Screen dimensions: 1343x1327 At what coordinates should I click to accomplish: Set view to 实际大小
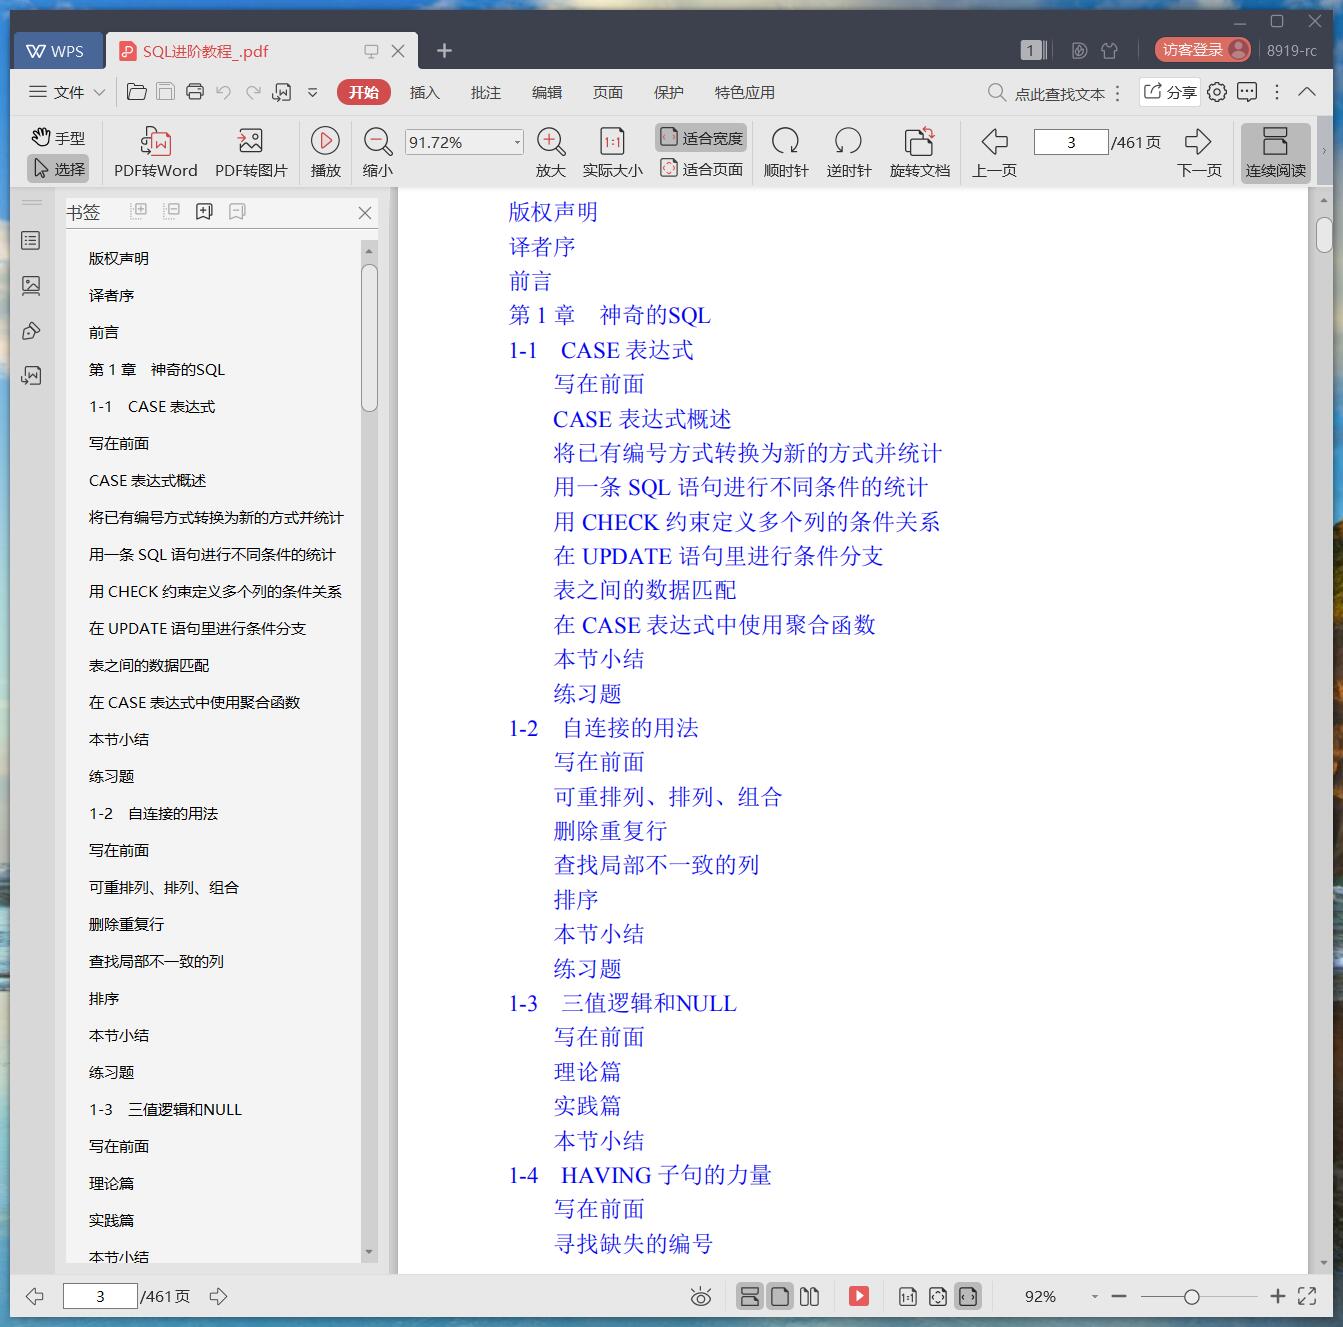coord(612,153)
